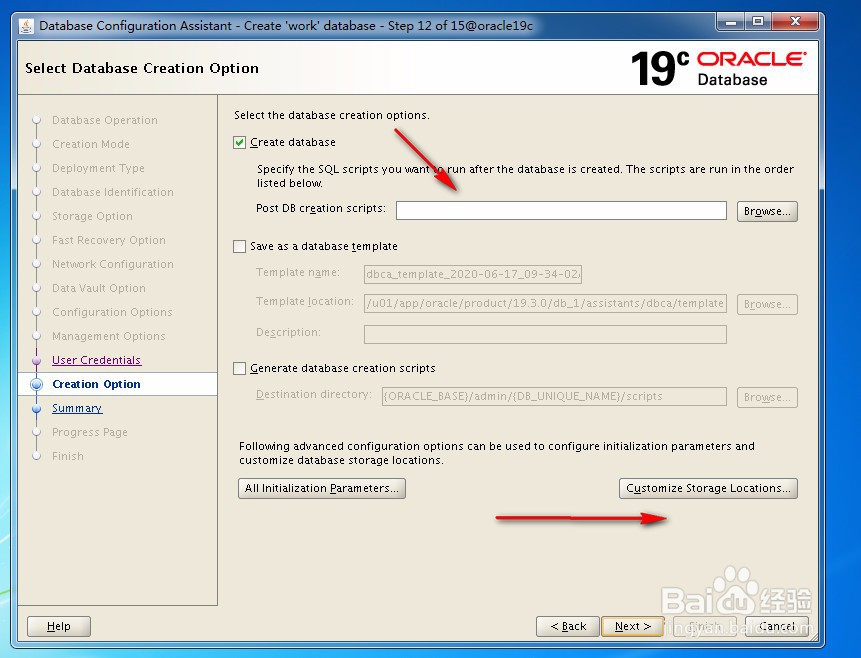Go back with the Back button
This screenshot has width=861, height=658.
(x=568, y=626)
